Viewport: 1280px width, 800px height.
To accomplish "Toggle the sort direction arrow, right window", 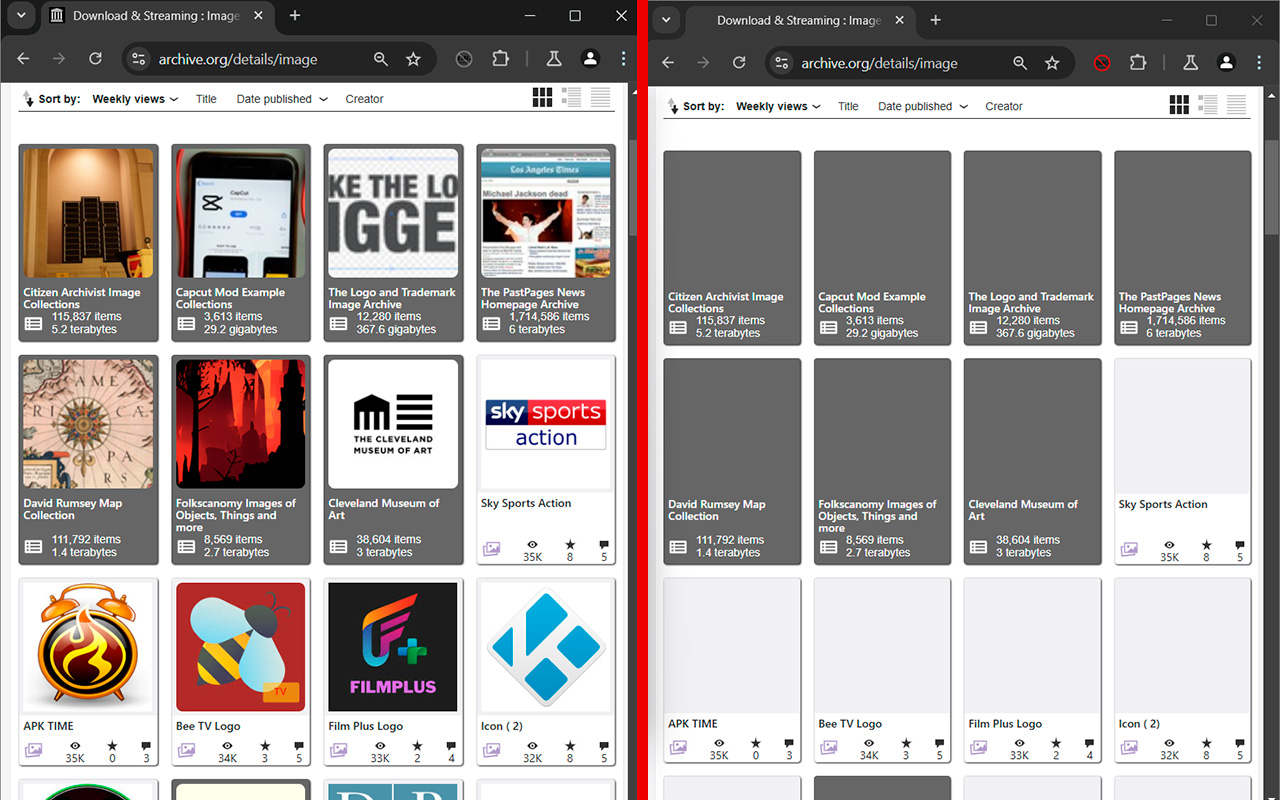I will coord(671,106).
